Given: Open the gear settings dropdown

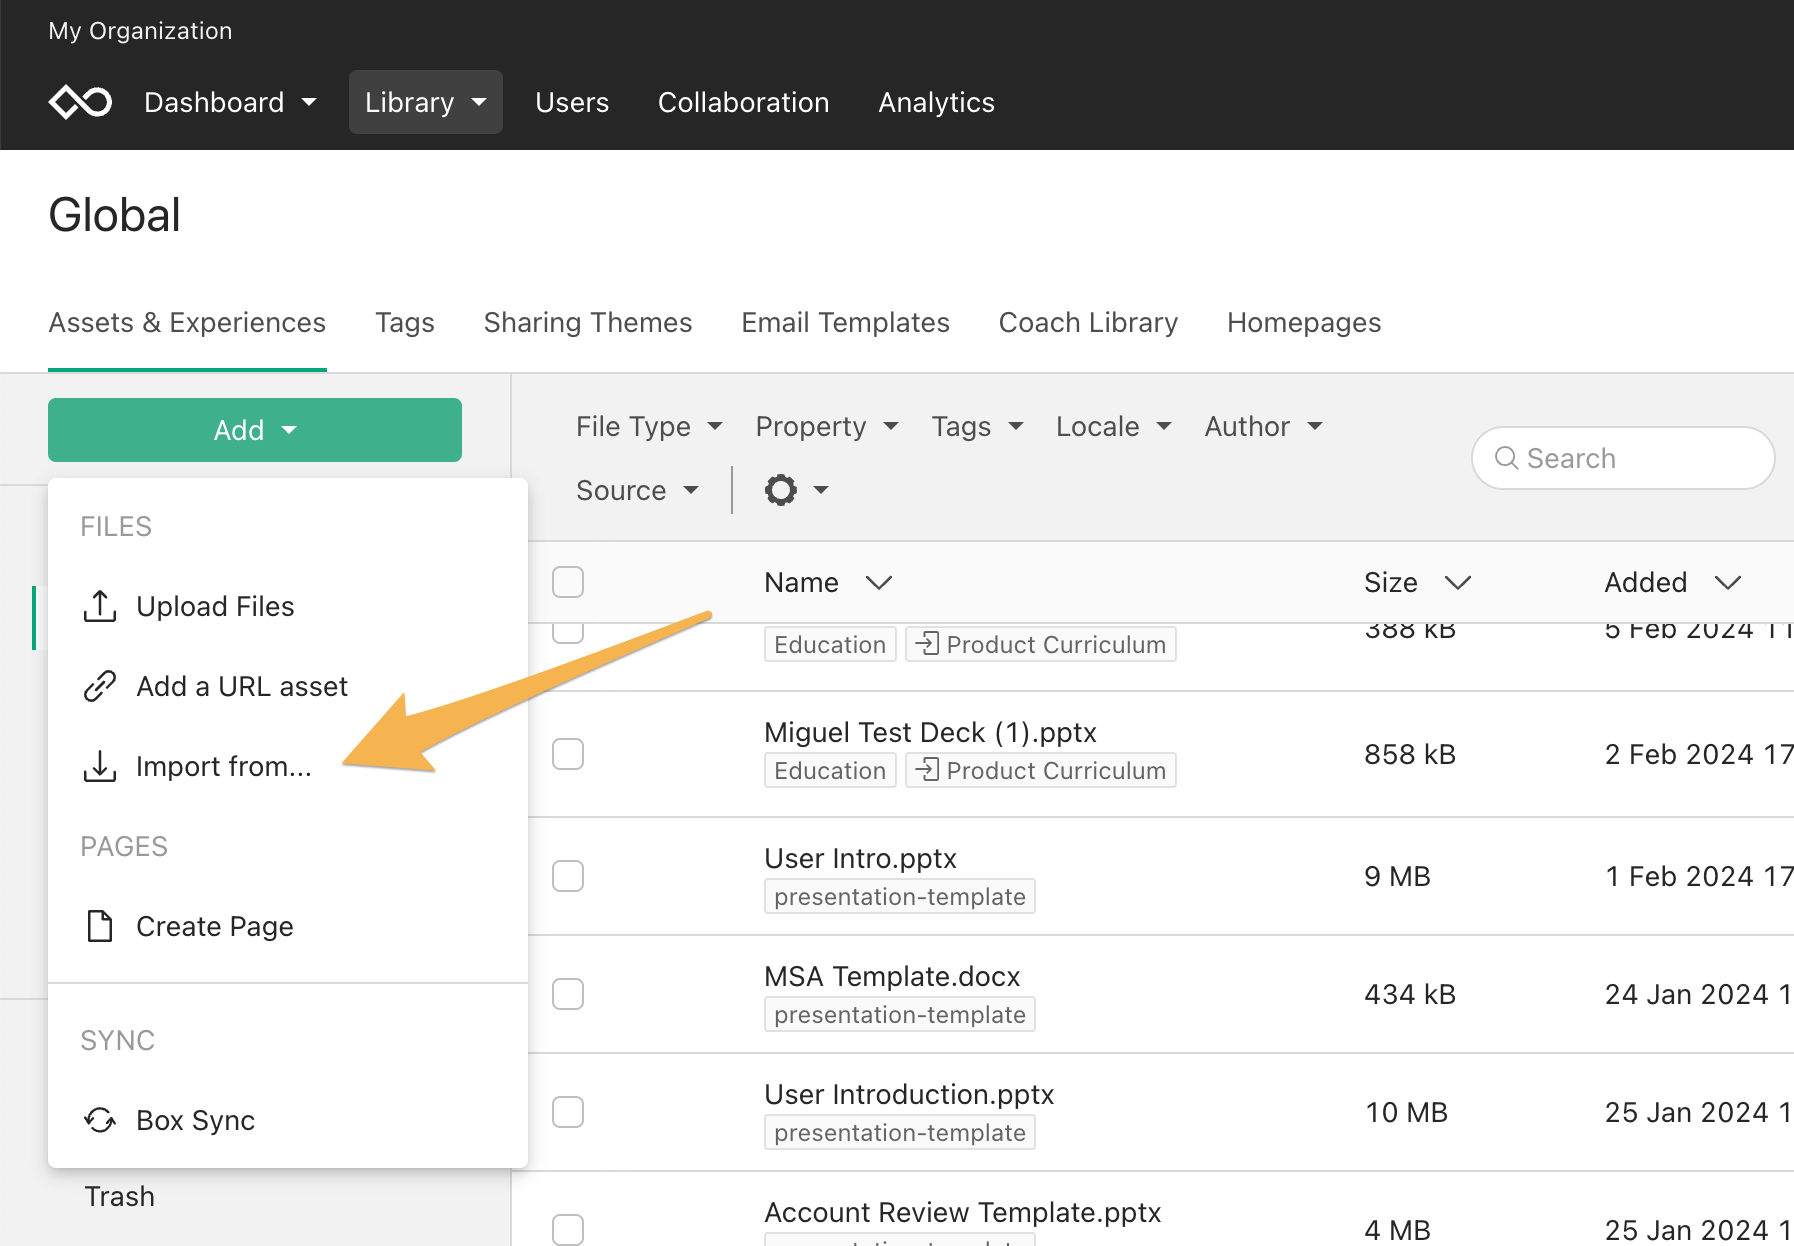Looking at the screenshot, I should point(797,490).
